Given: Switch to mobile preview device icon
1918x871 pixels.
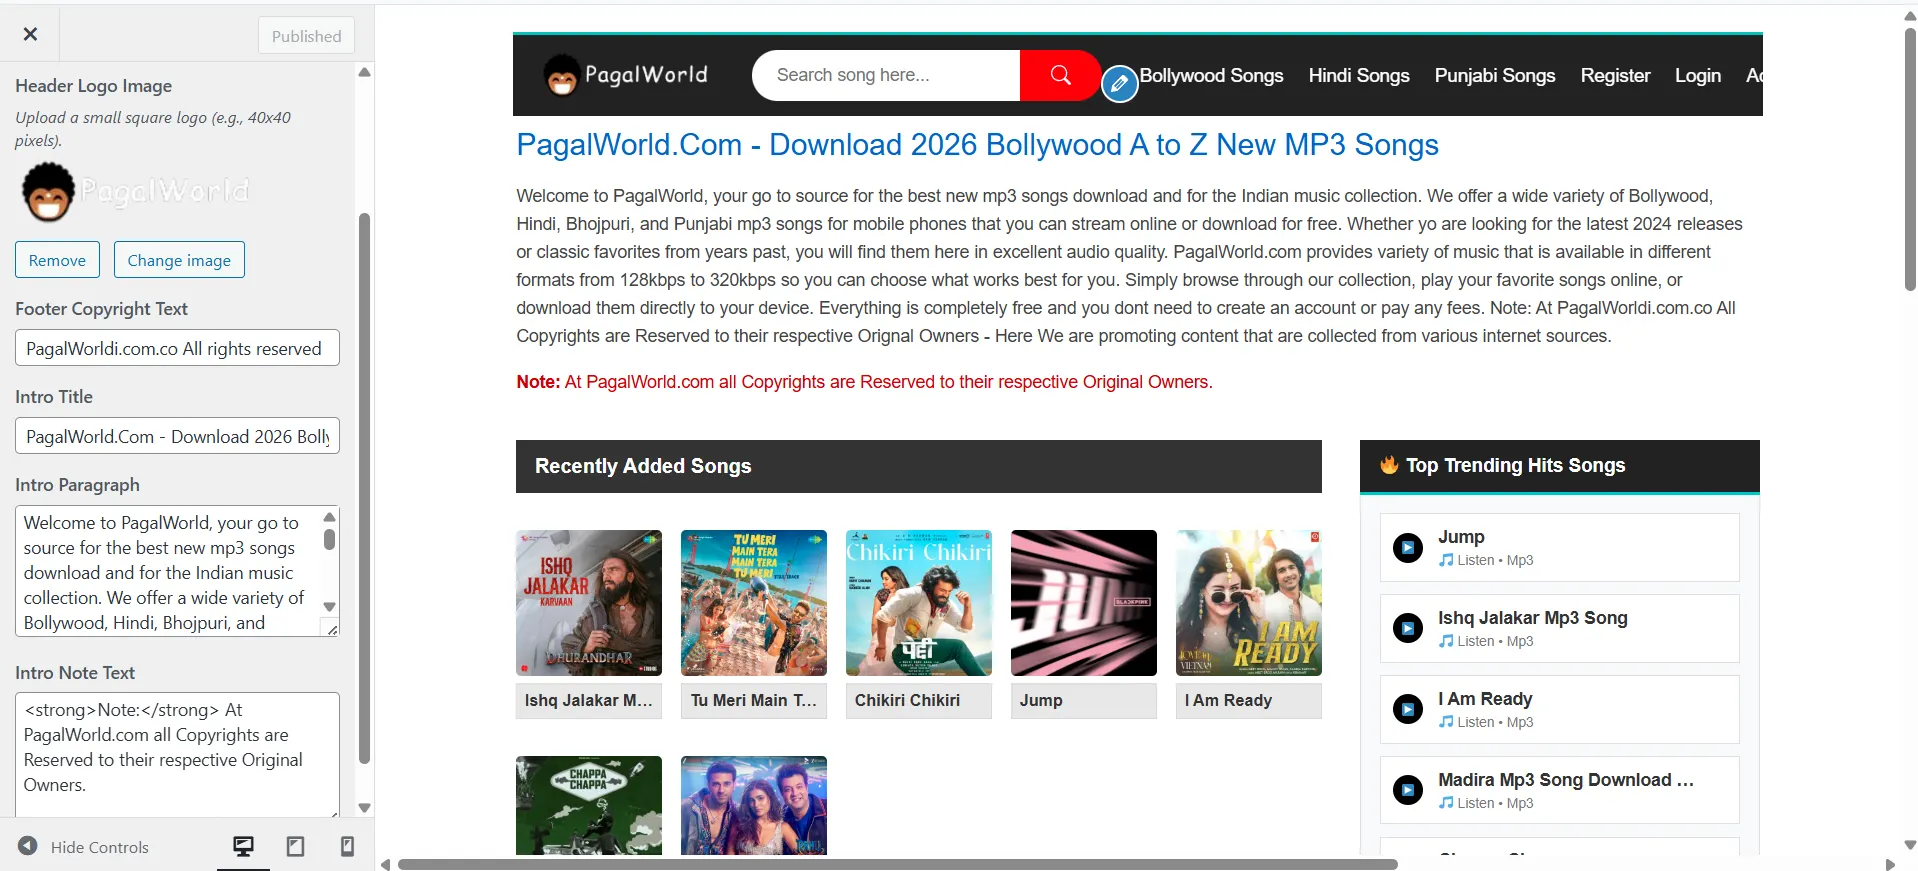Looking at the screenshot, I should [347, 847].
